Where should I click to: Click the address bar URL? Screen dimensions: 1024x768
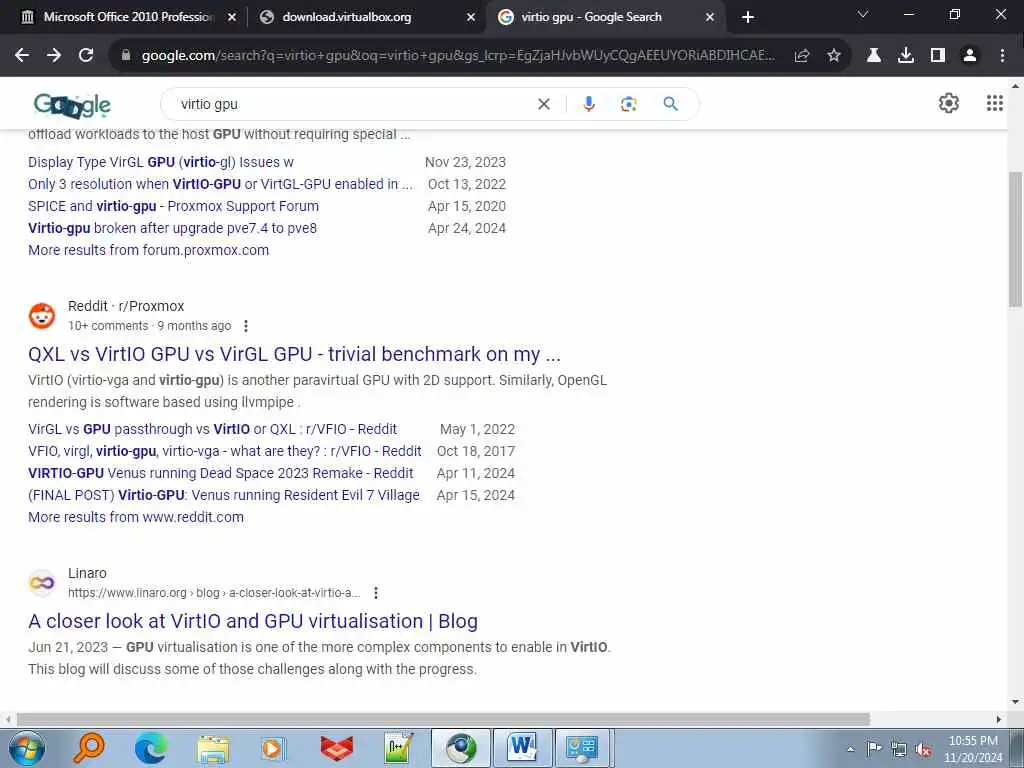point(458,56)
